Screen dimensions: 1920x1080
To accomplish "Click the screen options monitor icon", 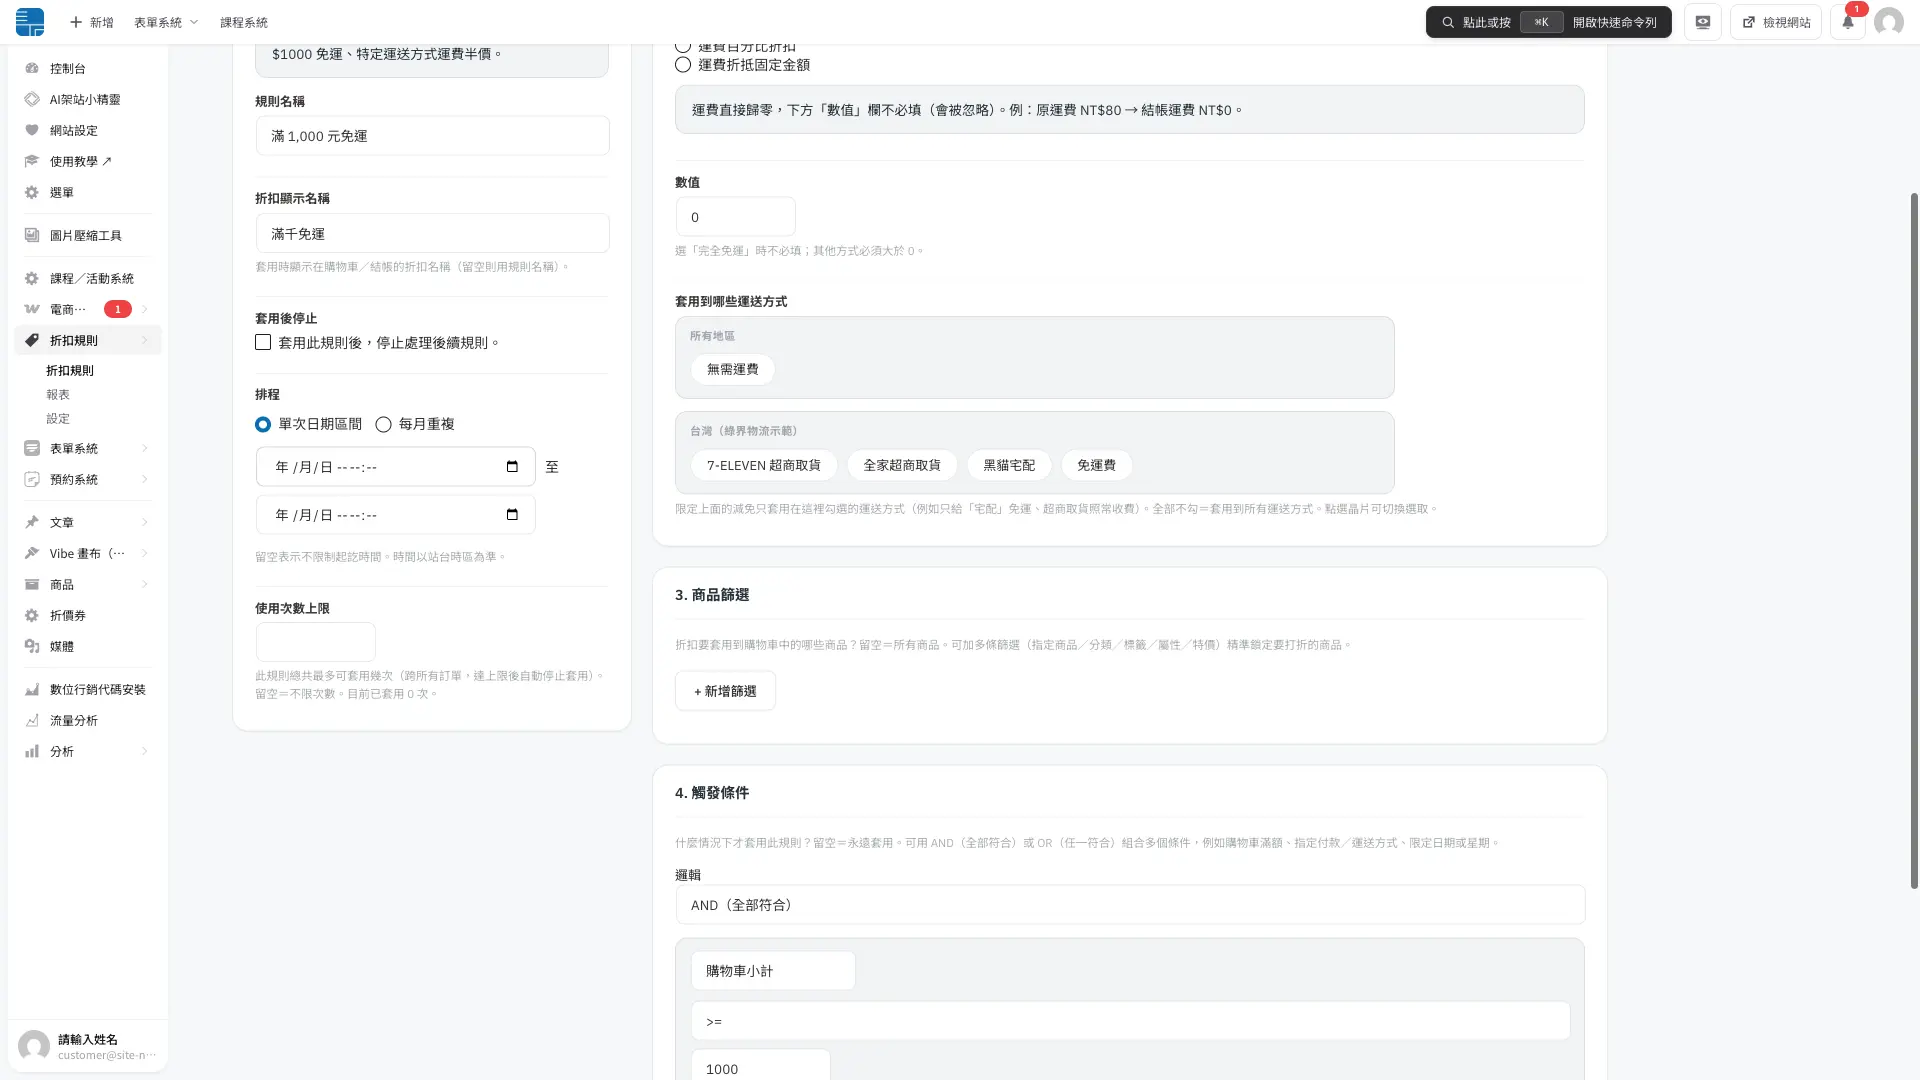I will pos(1703,22).
